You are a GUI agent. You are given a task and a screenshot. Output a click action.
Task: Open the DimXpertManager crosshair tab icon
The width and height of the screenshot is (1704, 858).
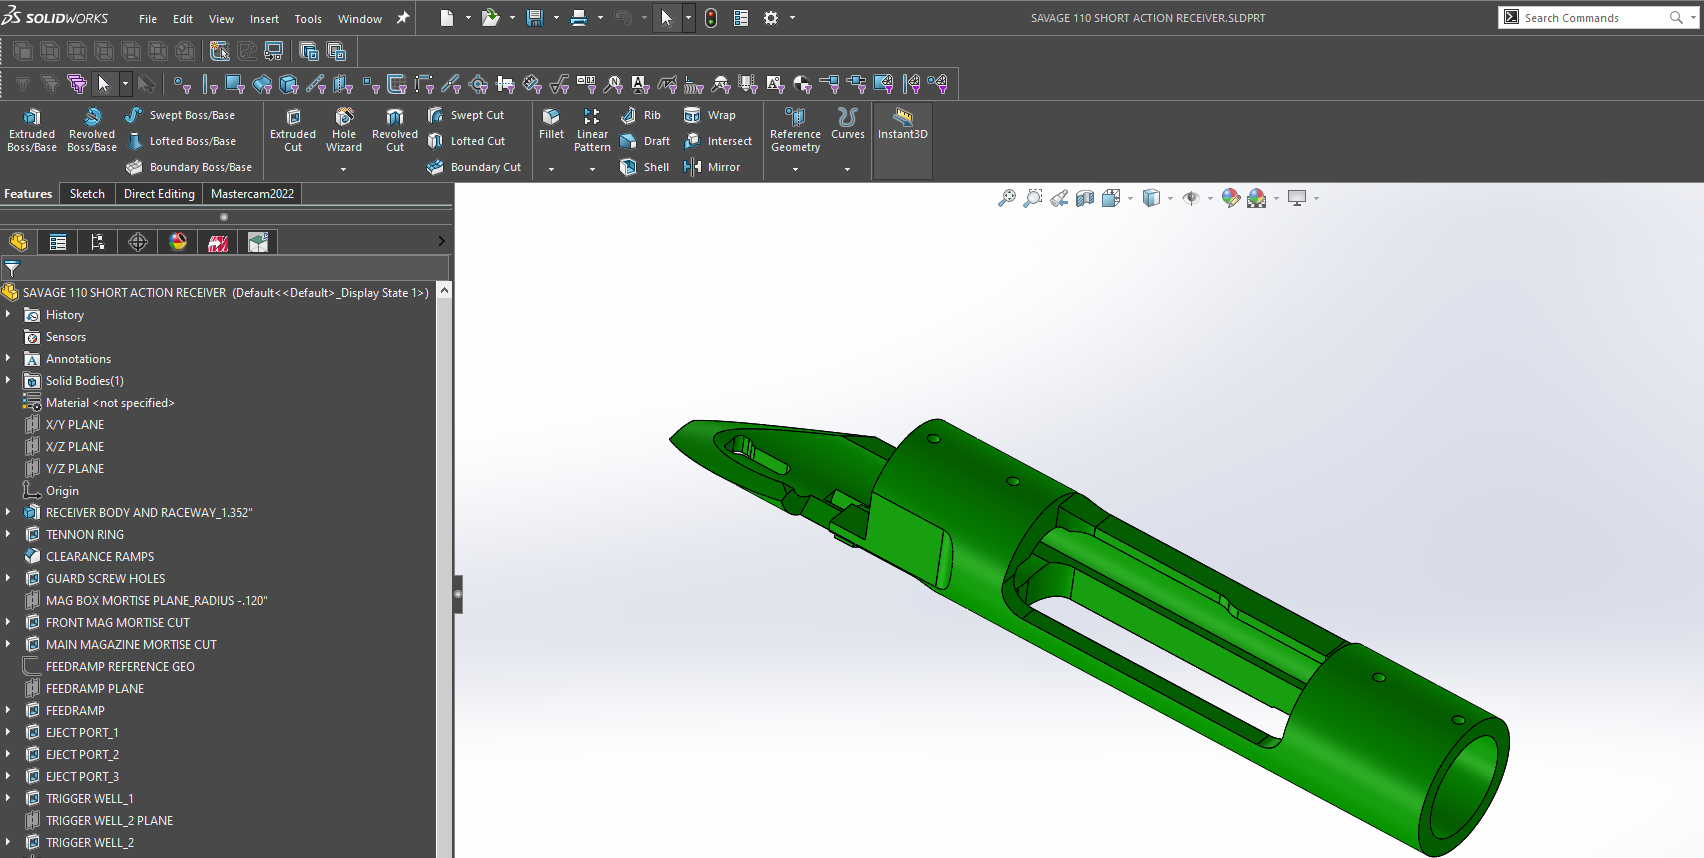(138, 242)
